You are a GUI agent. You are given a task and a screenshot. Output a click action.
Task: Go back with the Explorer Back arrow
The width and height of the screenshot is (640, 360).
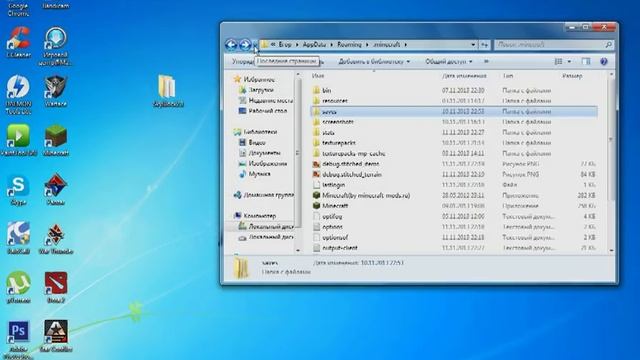coord(231,44)
